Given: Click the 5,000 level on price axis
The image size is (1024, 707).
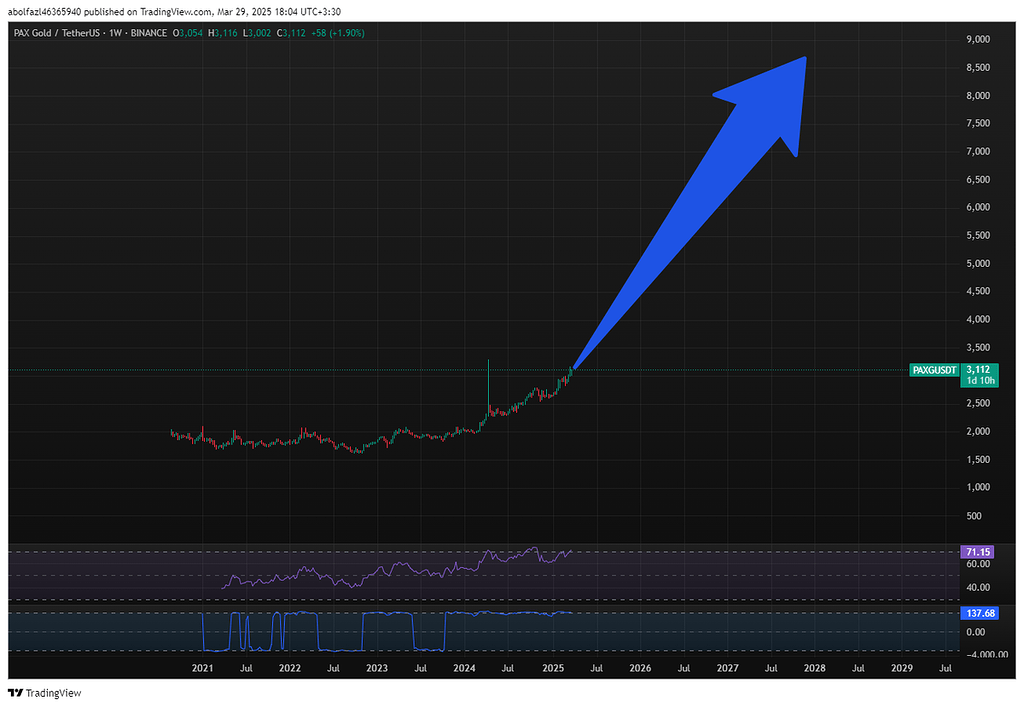Looking at the screenshot, I should 976,263.
